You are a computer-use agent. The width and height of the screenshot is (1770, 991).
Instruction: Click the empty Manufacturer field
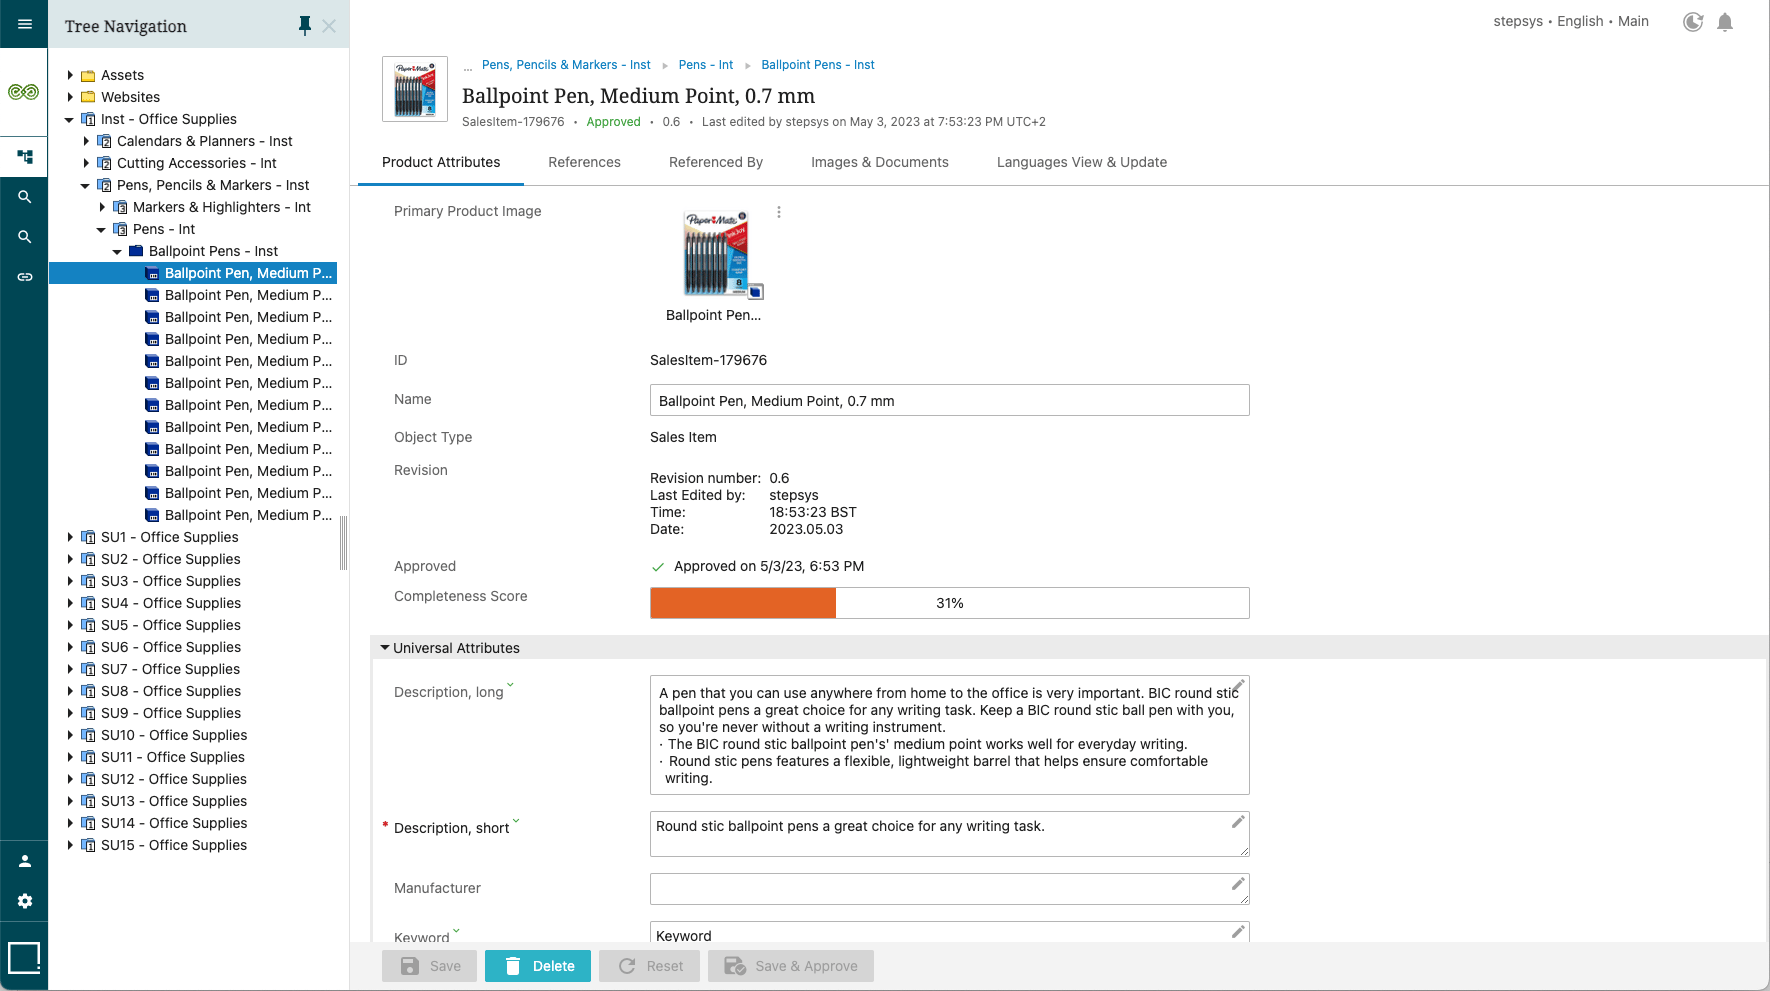(x=950, y=889)
